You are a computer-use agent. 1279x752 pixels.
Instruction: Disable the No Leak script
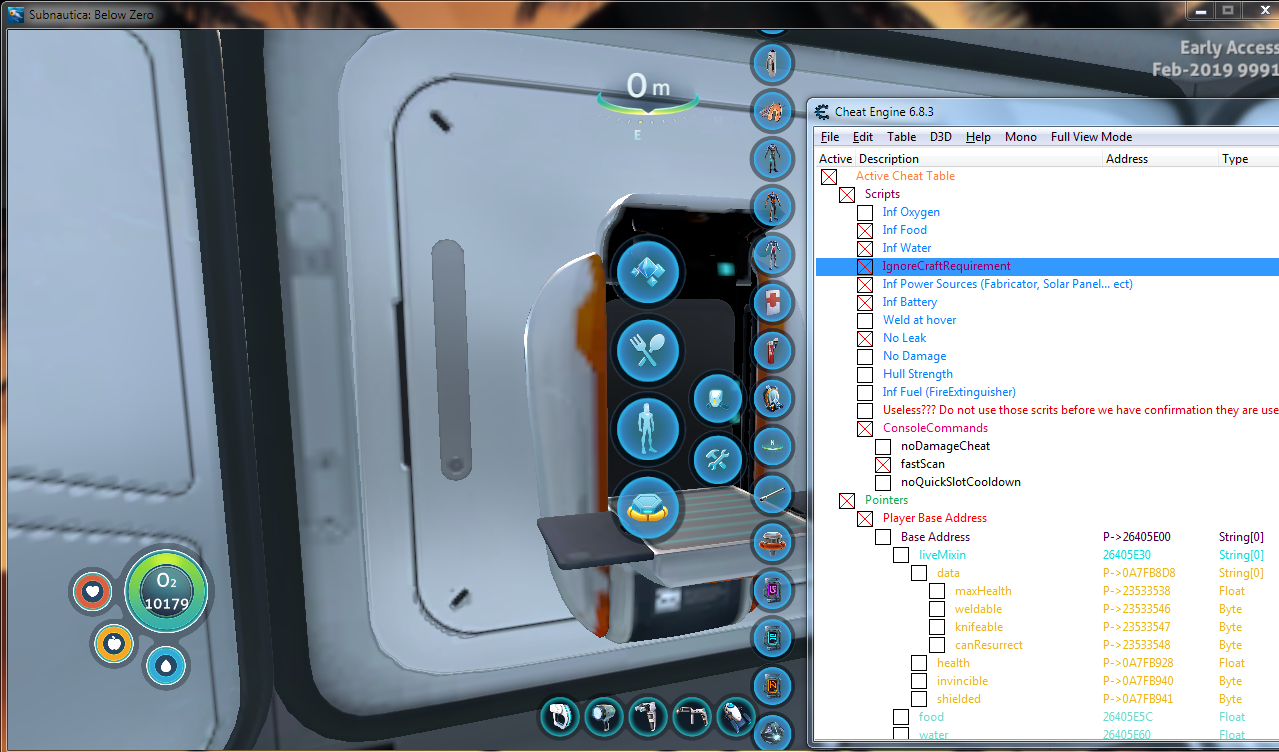[x=865, y=338]
